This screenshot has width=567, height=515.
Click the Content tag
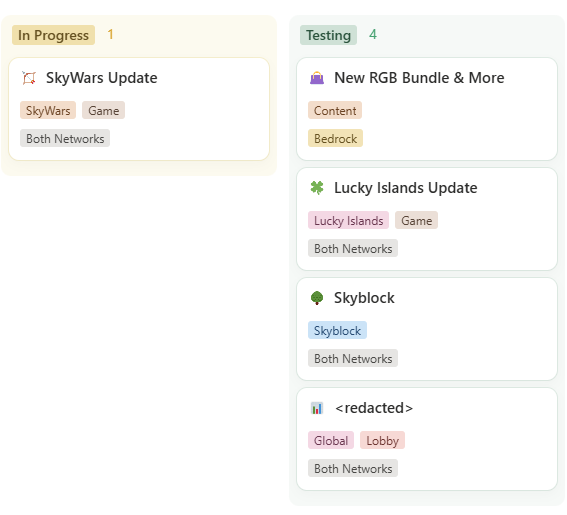tap(335, 110)
